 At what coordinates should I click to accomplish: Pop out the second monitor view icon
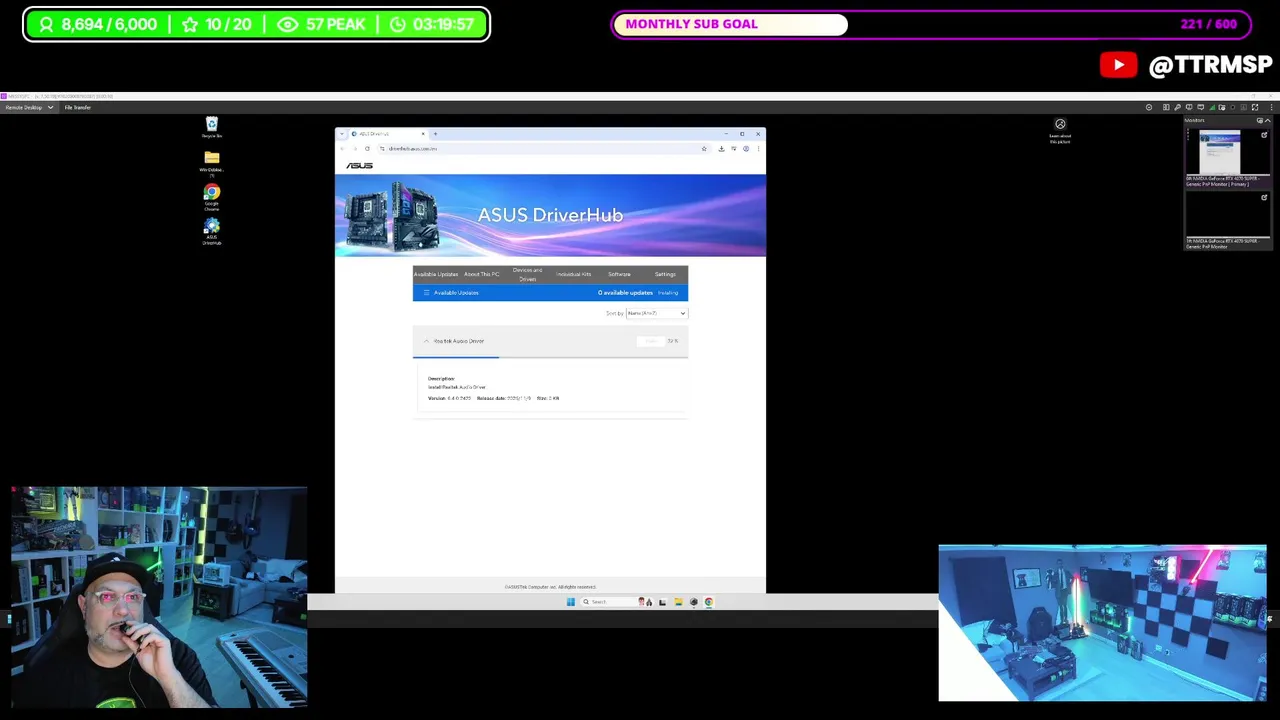tap(1264, 198)
